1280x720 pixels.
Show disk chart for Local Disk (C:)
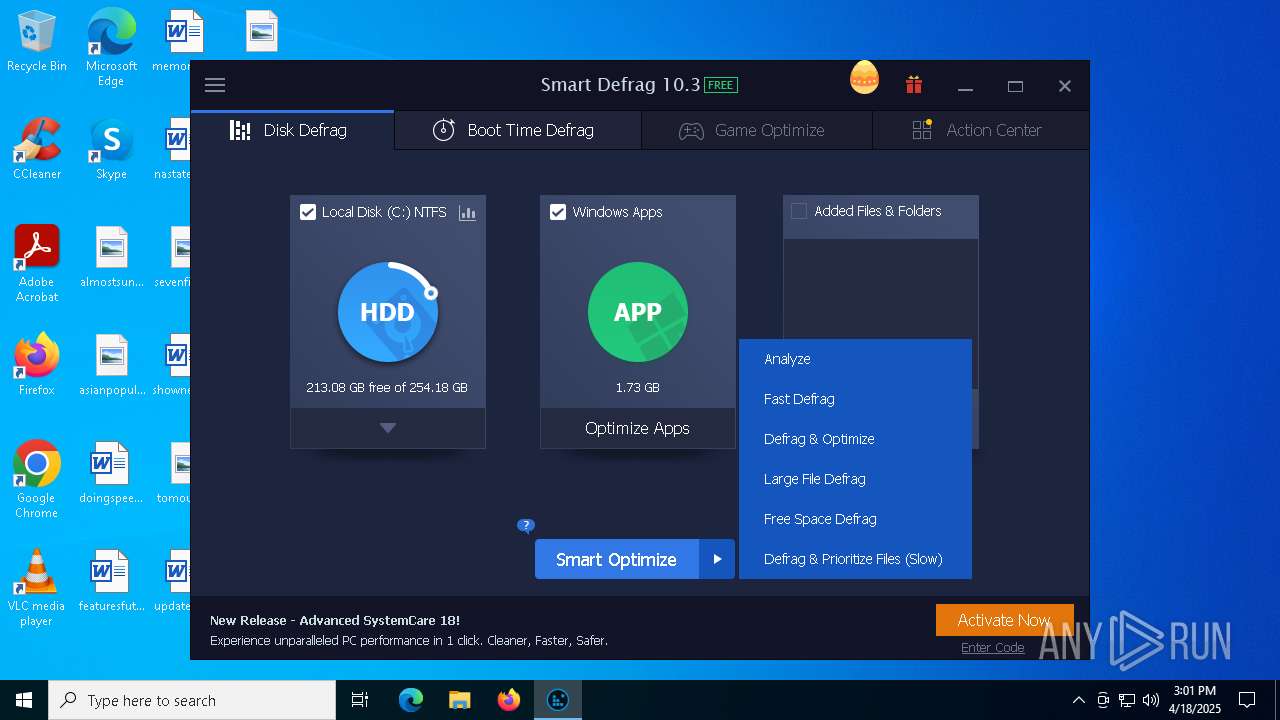pyautogui.click(x=467, y=212)
